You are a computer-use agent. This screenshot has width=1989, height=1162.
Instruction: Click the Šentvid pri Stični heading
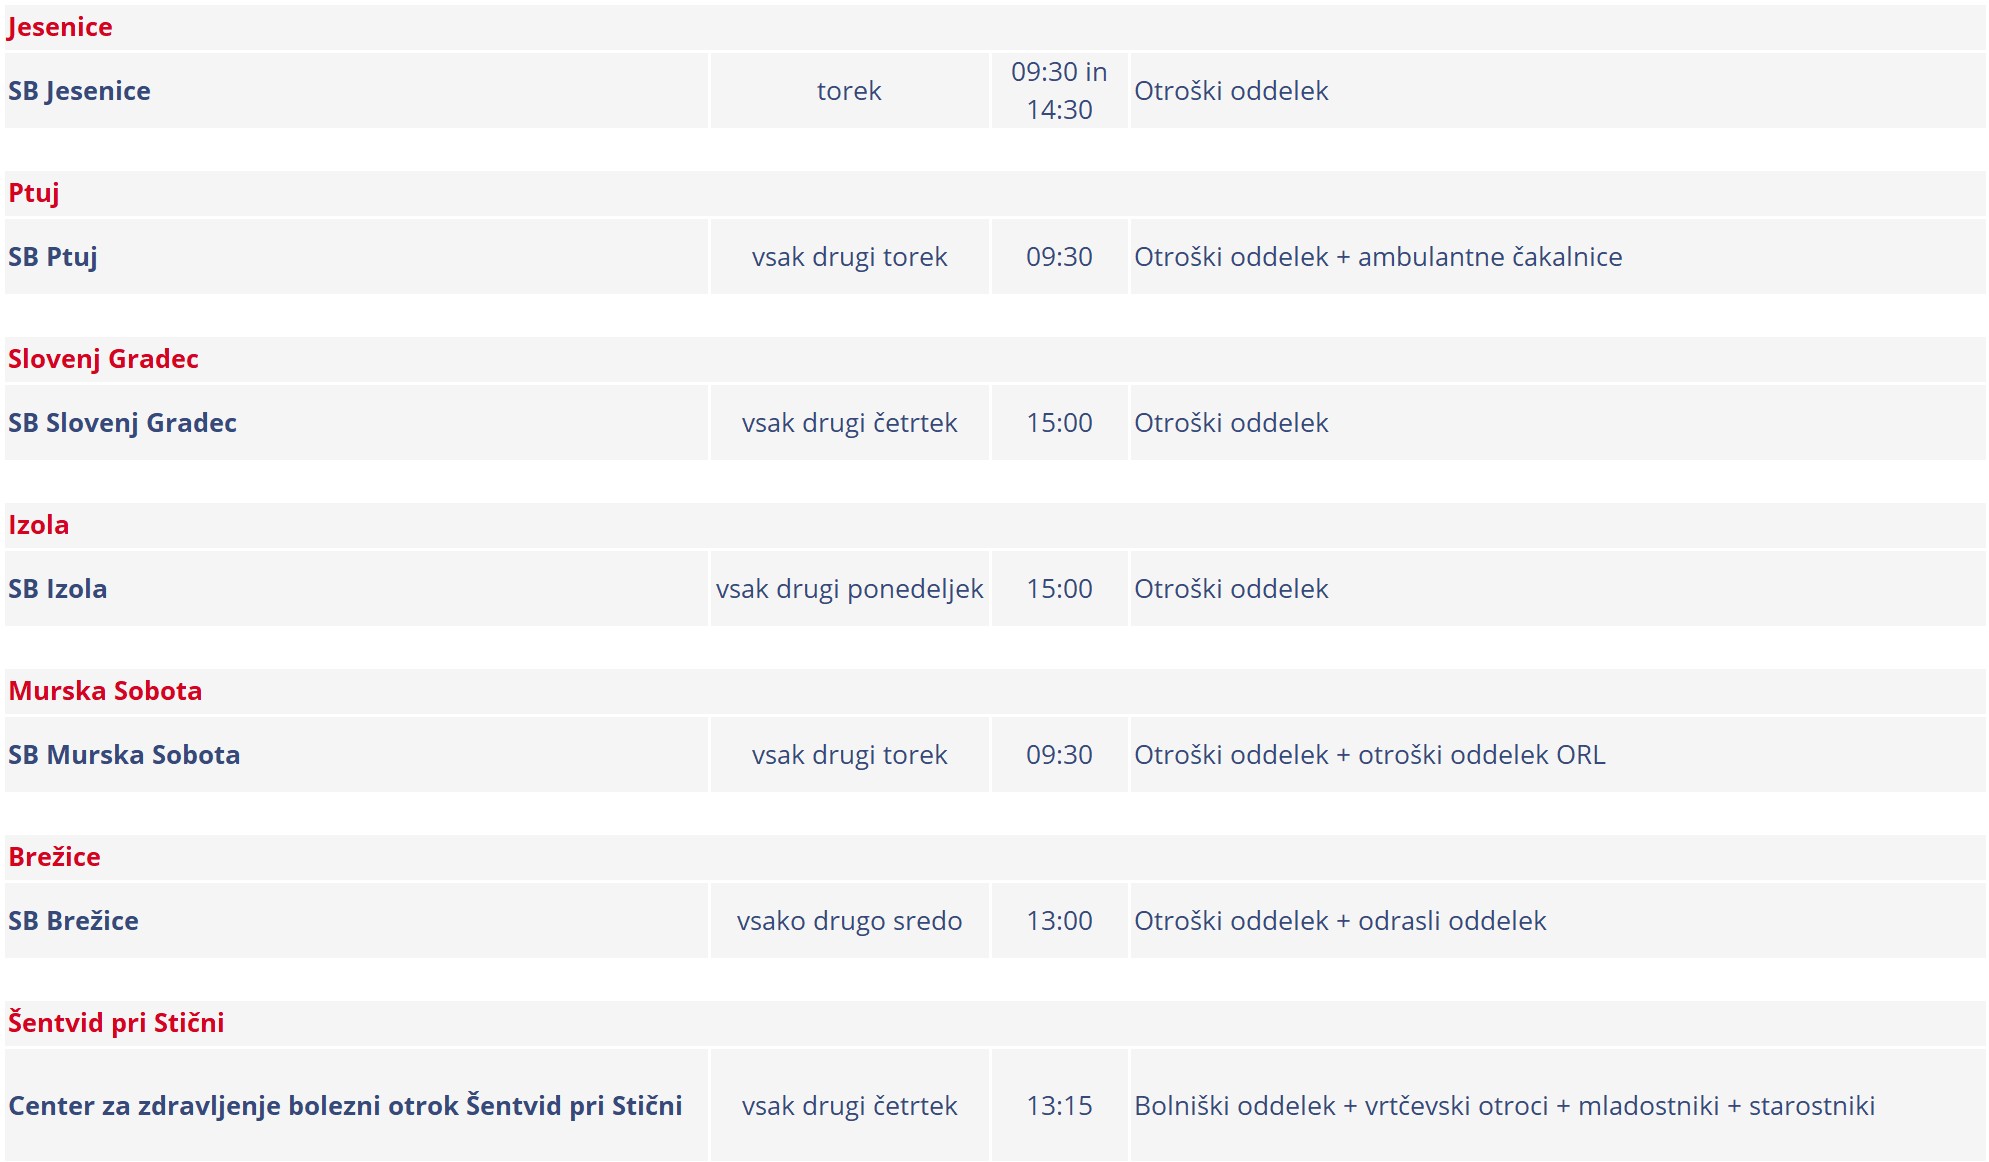click(116, 1023)
